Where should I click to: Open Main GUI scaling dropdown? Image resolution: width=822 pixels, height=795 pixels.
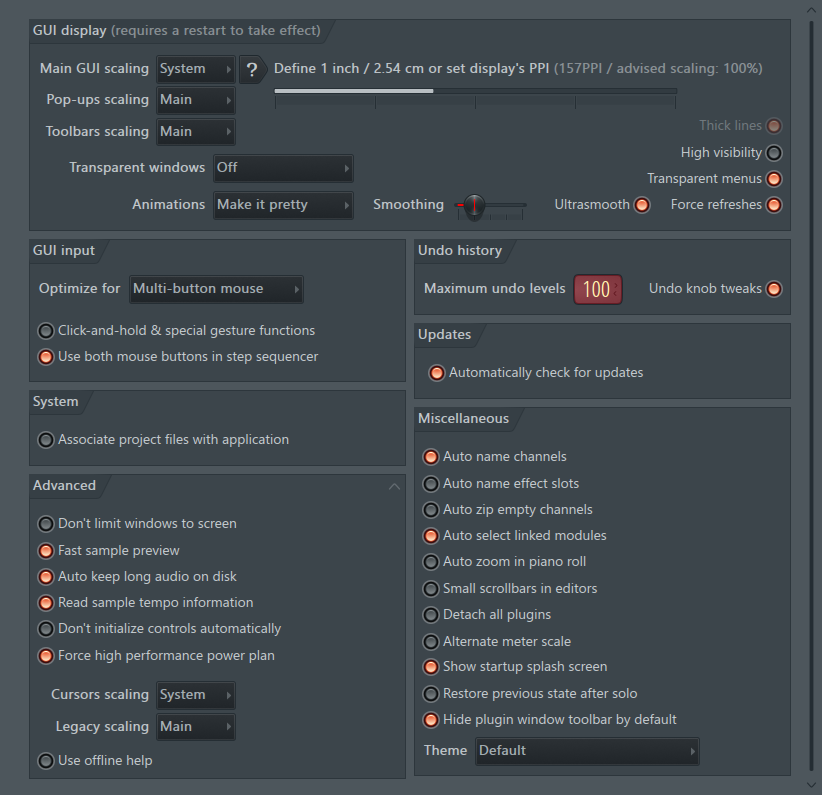pyautogui.click(x=196, y=69)
